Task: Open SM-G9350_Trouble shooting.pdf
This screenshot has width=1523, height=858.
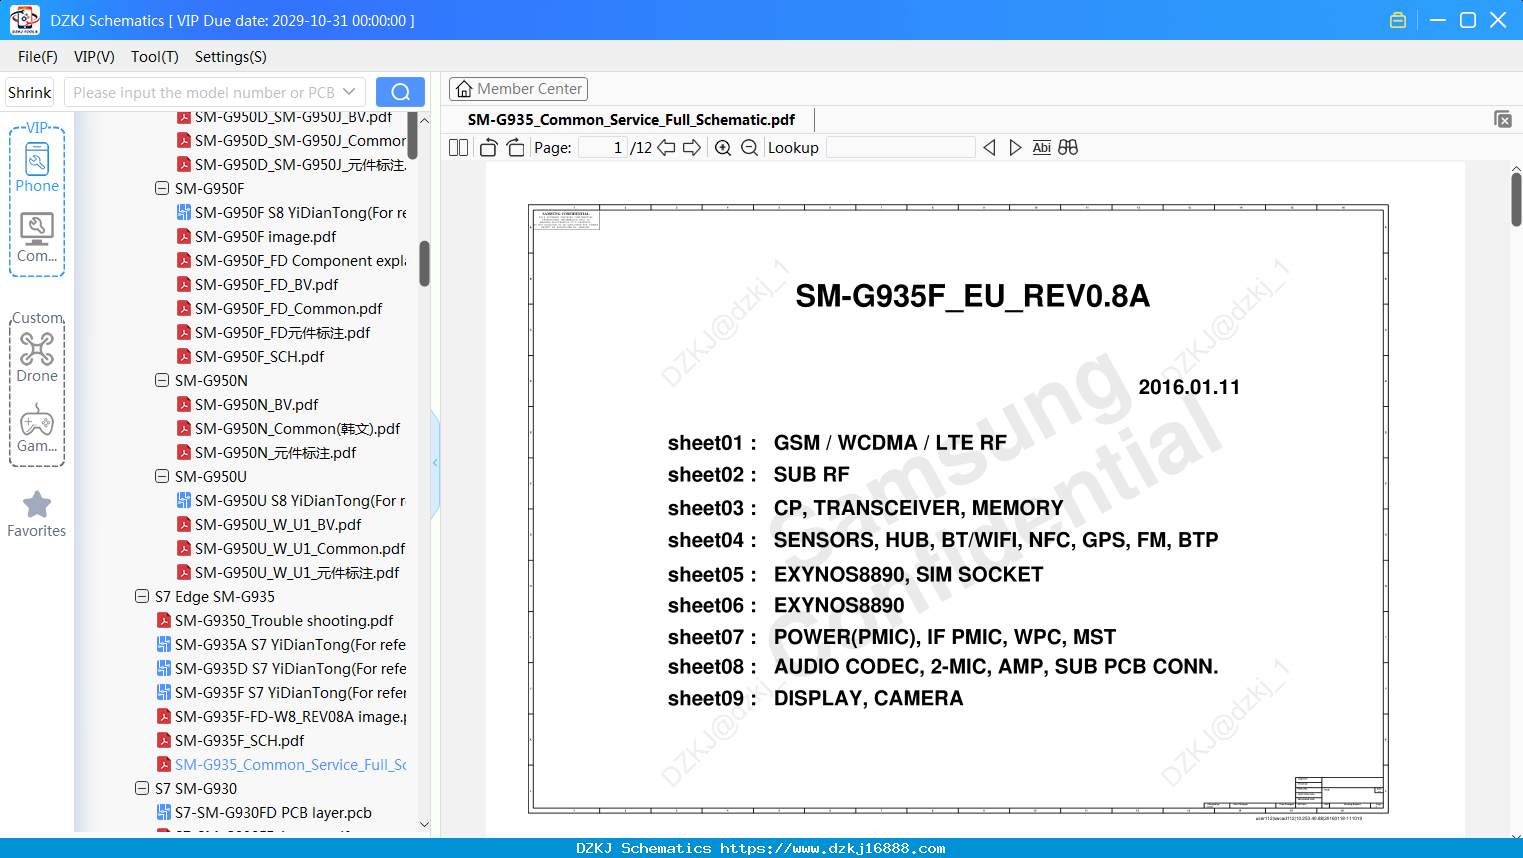Action: (284, 620)
